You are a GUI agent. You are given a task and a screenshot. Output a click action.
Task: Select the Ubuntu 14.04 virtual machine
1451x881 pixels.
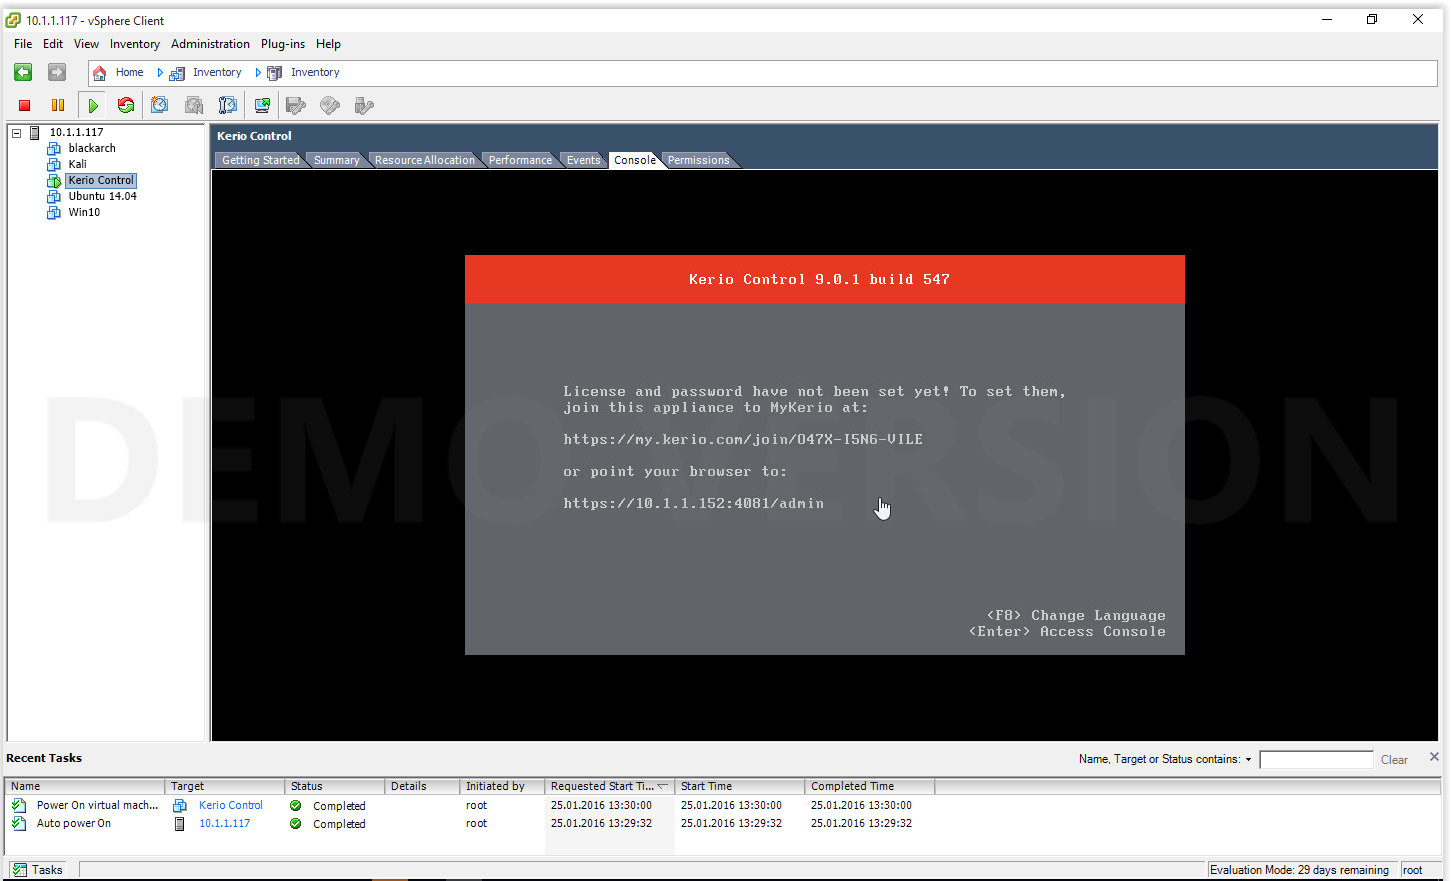click(x=102, y=196)
